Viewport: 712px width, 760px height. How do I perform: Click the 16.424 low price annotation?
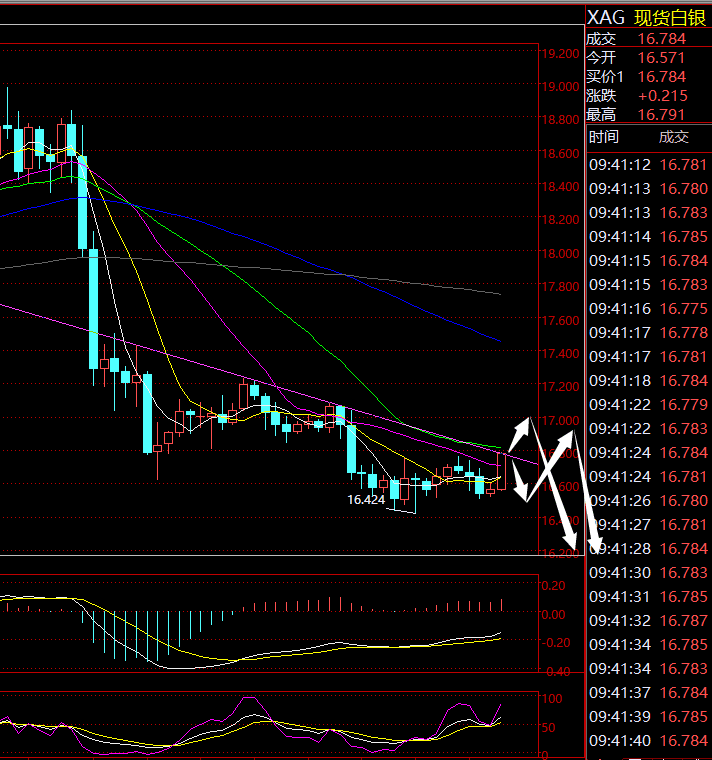366,499
